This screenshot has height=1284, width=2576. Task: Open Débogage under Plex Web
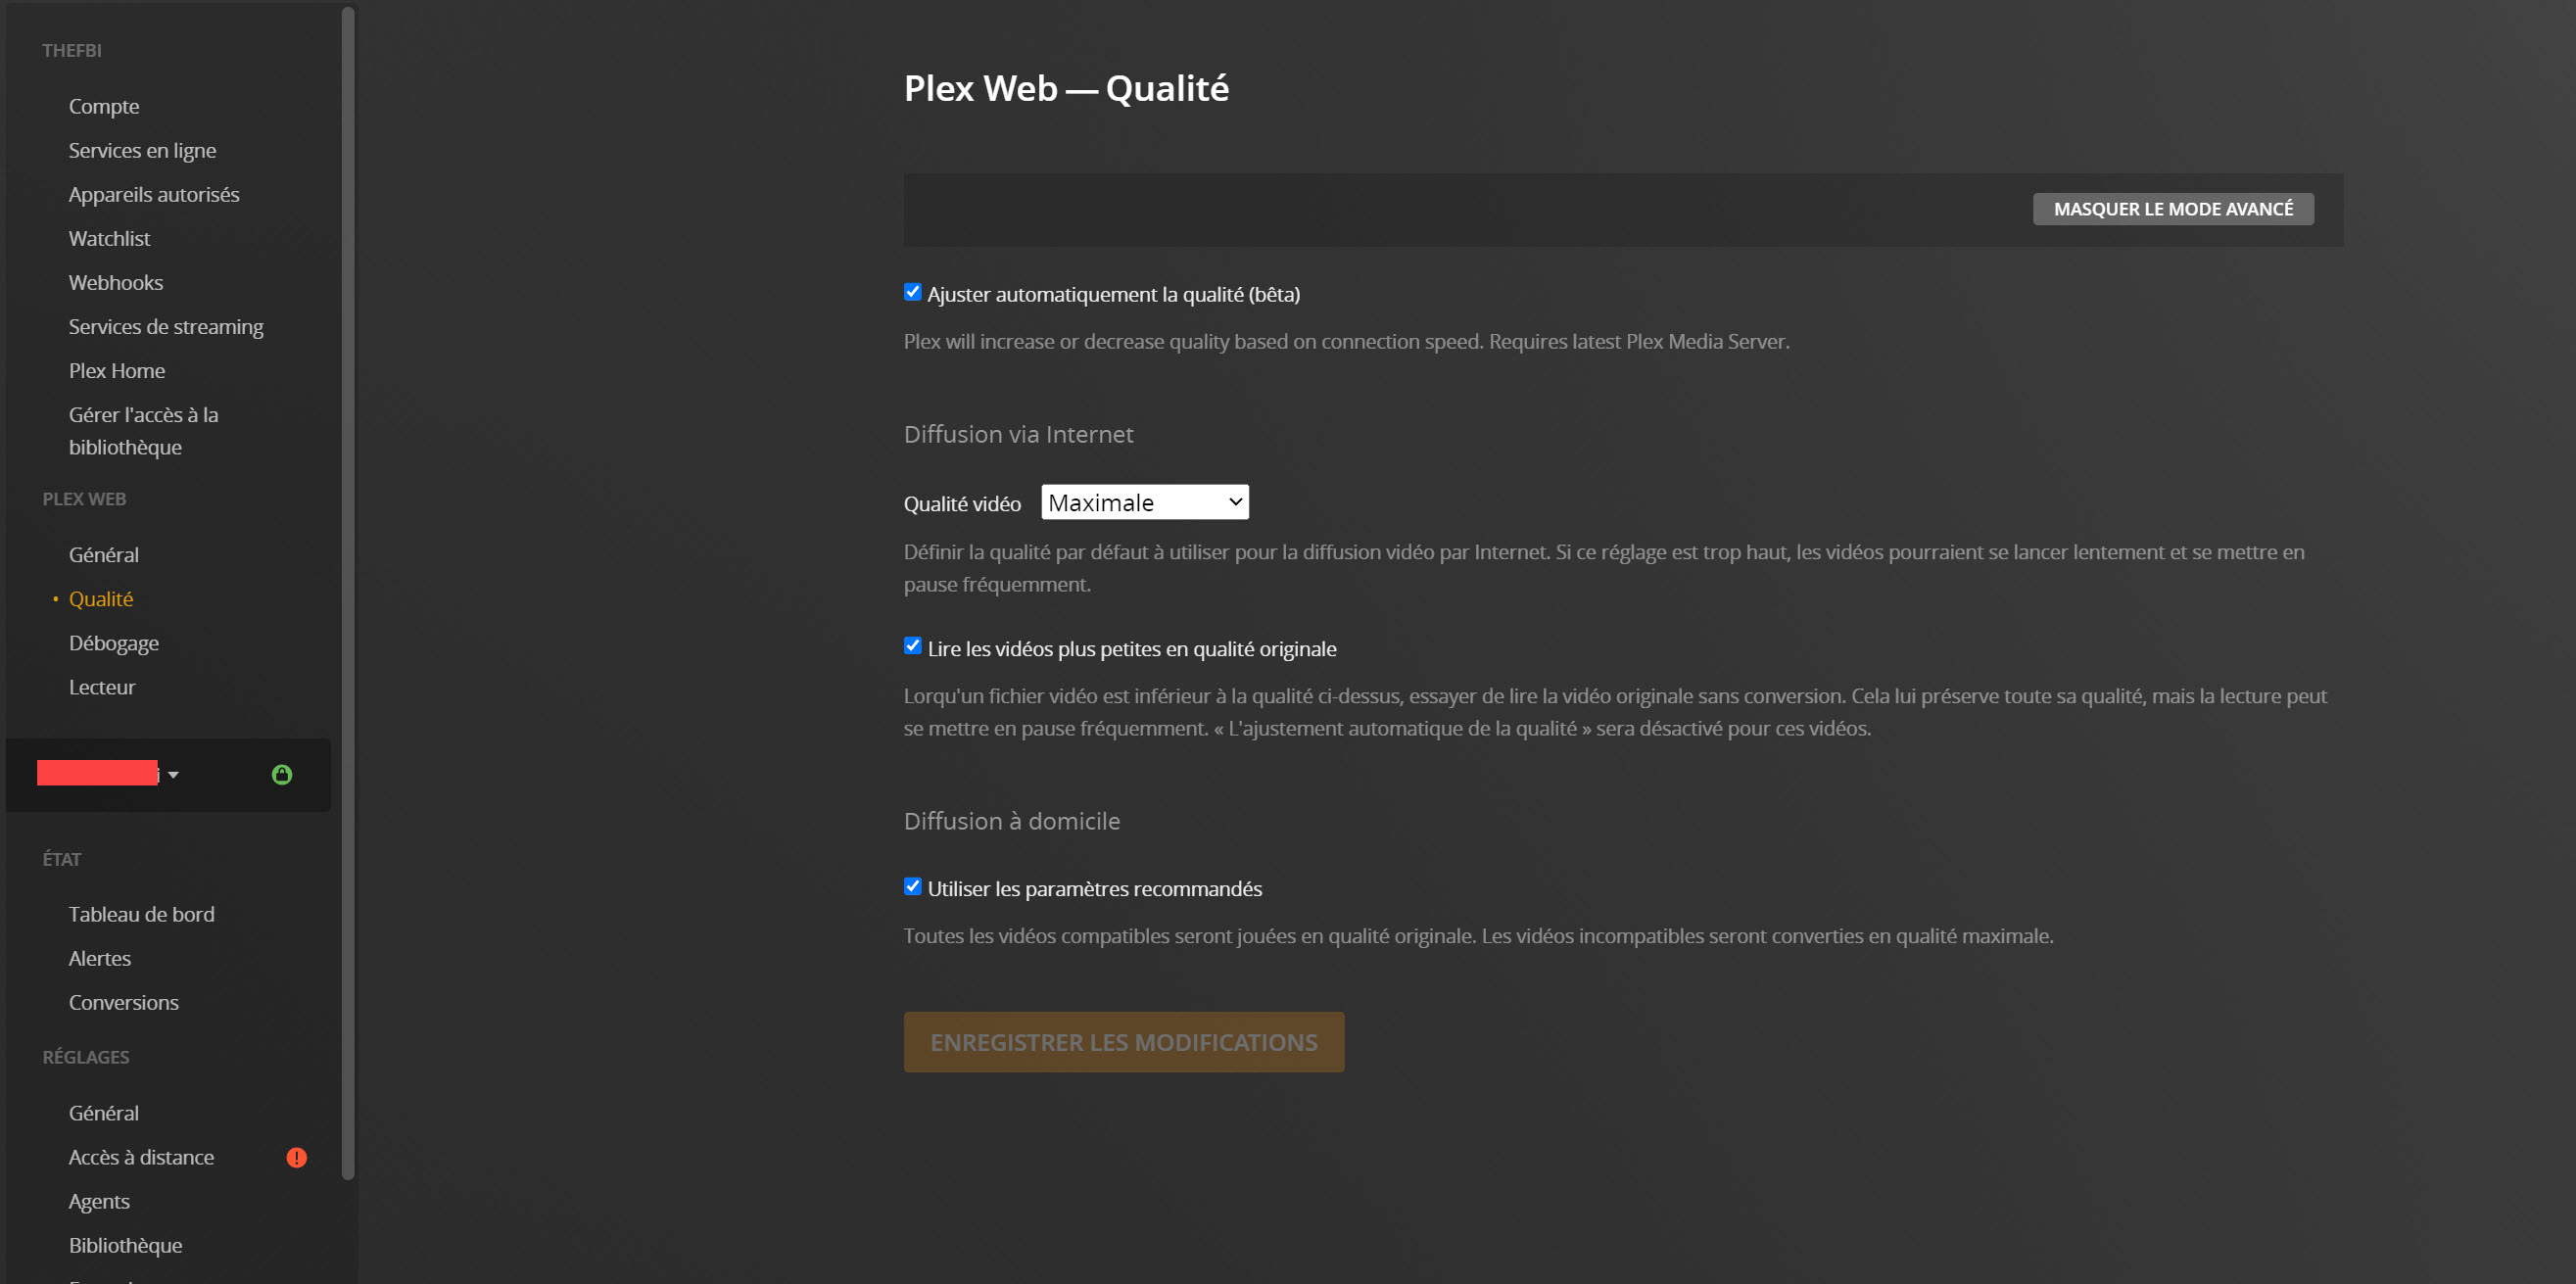click(114, 642)
